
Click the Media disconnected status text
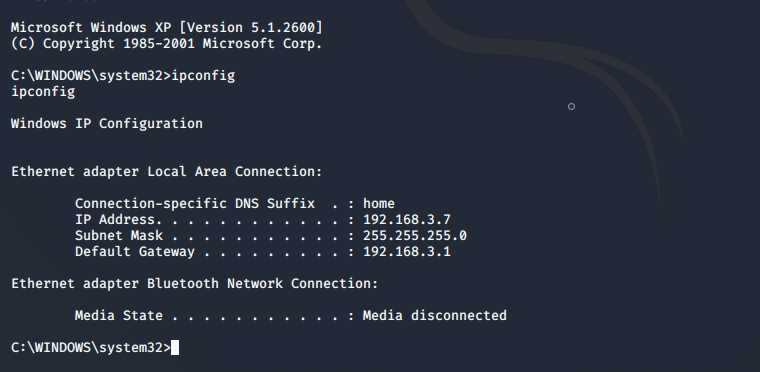coord(435,316)
